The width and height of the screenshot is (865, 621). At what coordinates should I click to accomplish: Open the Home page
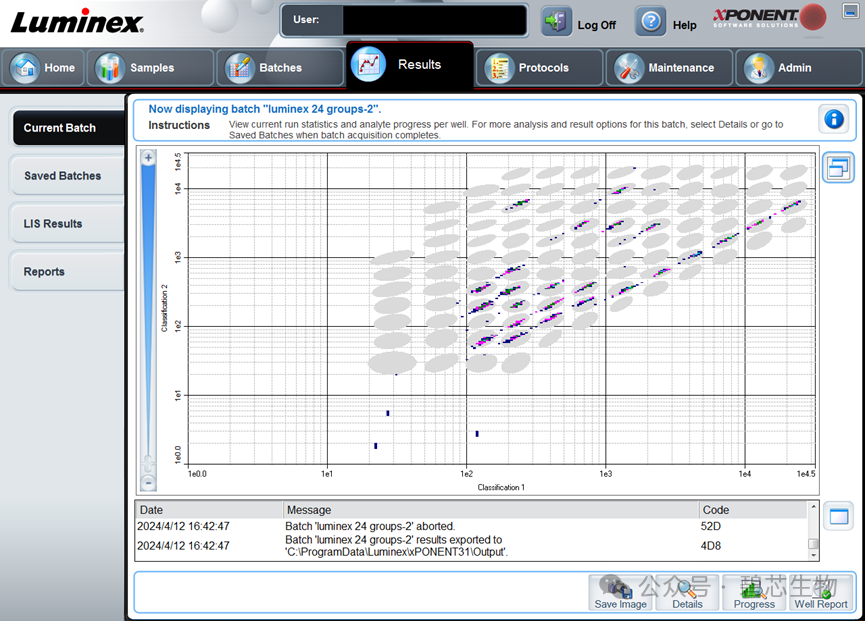[43, 68]
